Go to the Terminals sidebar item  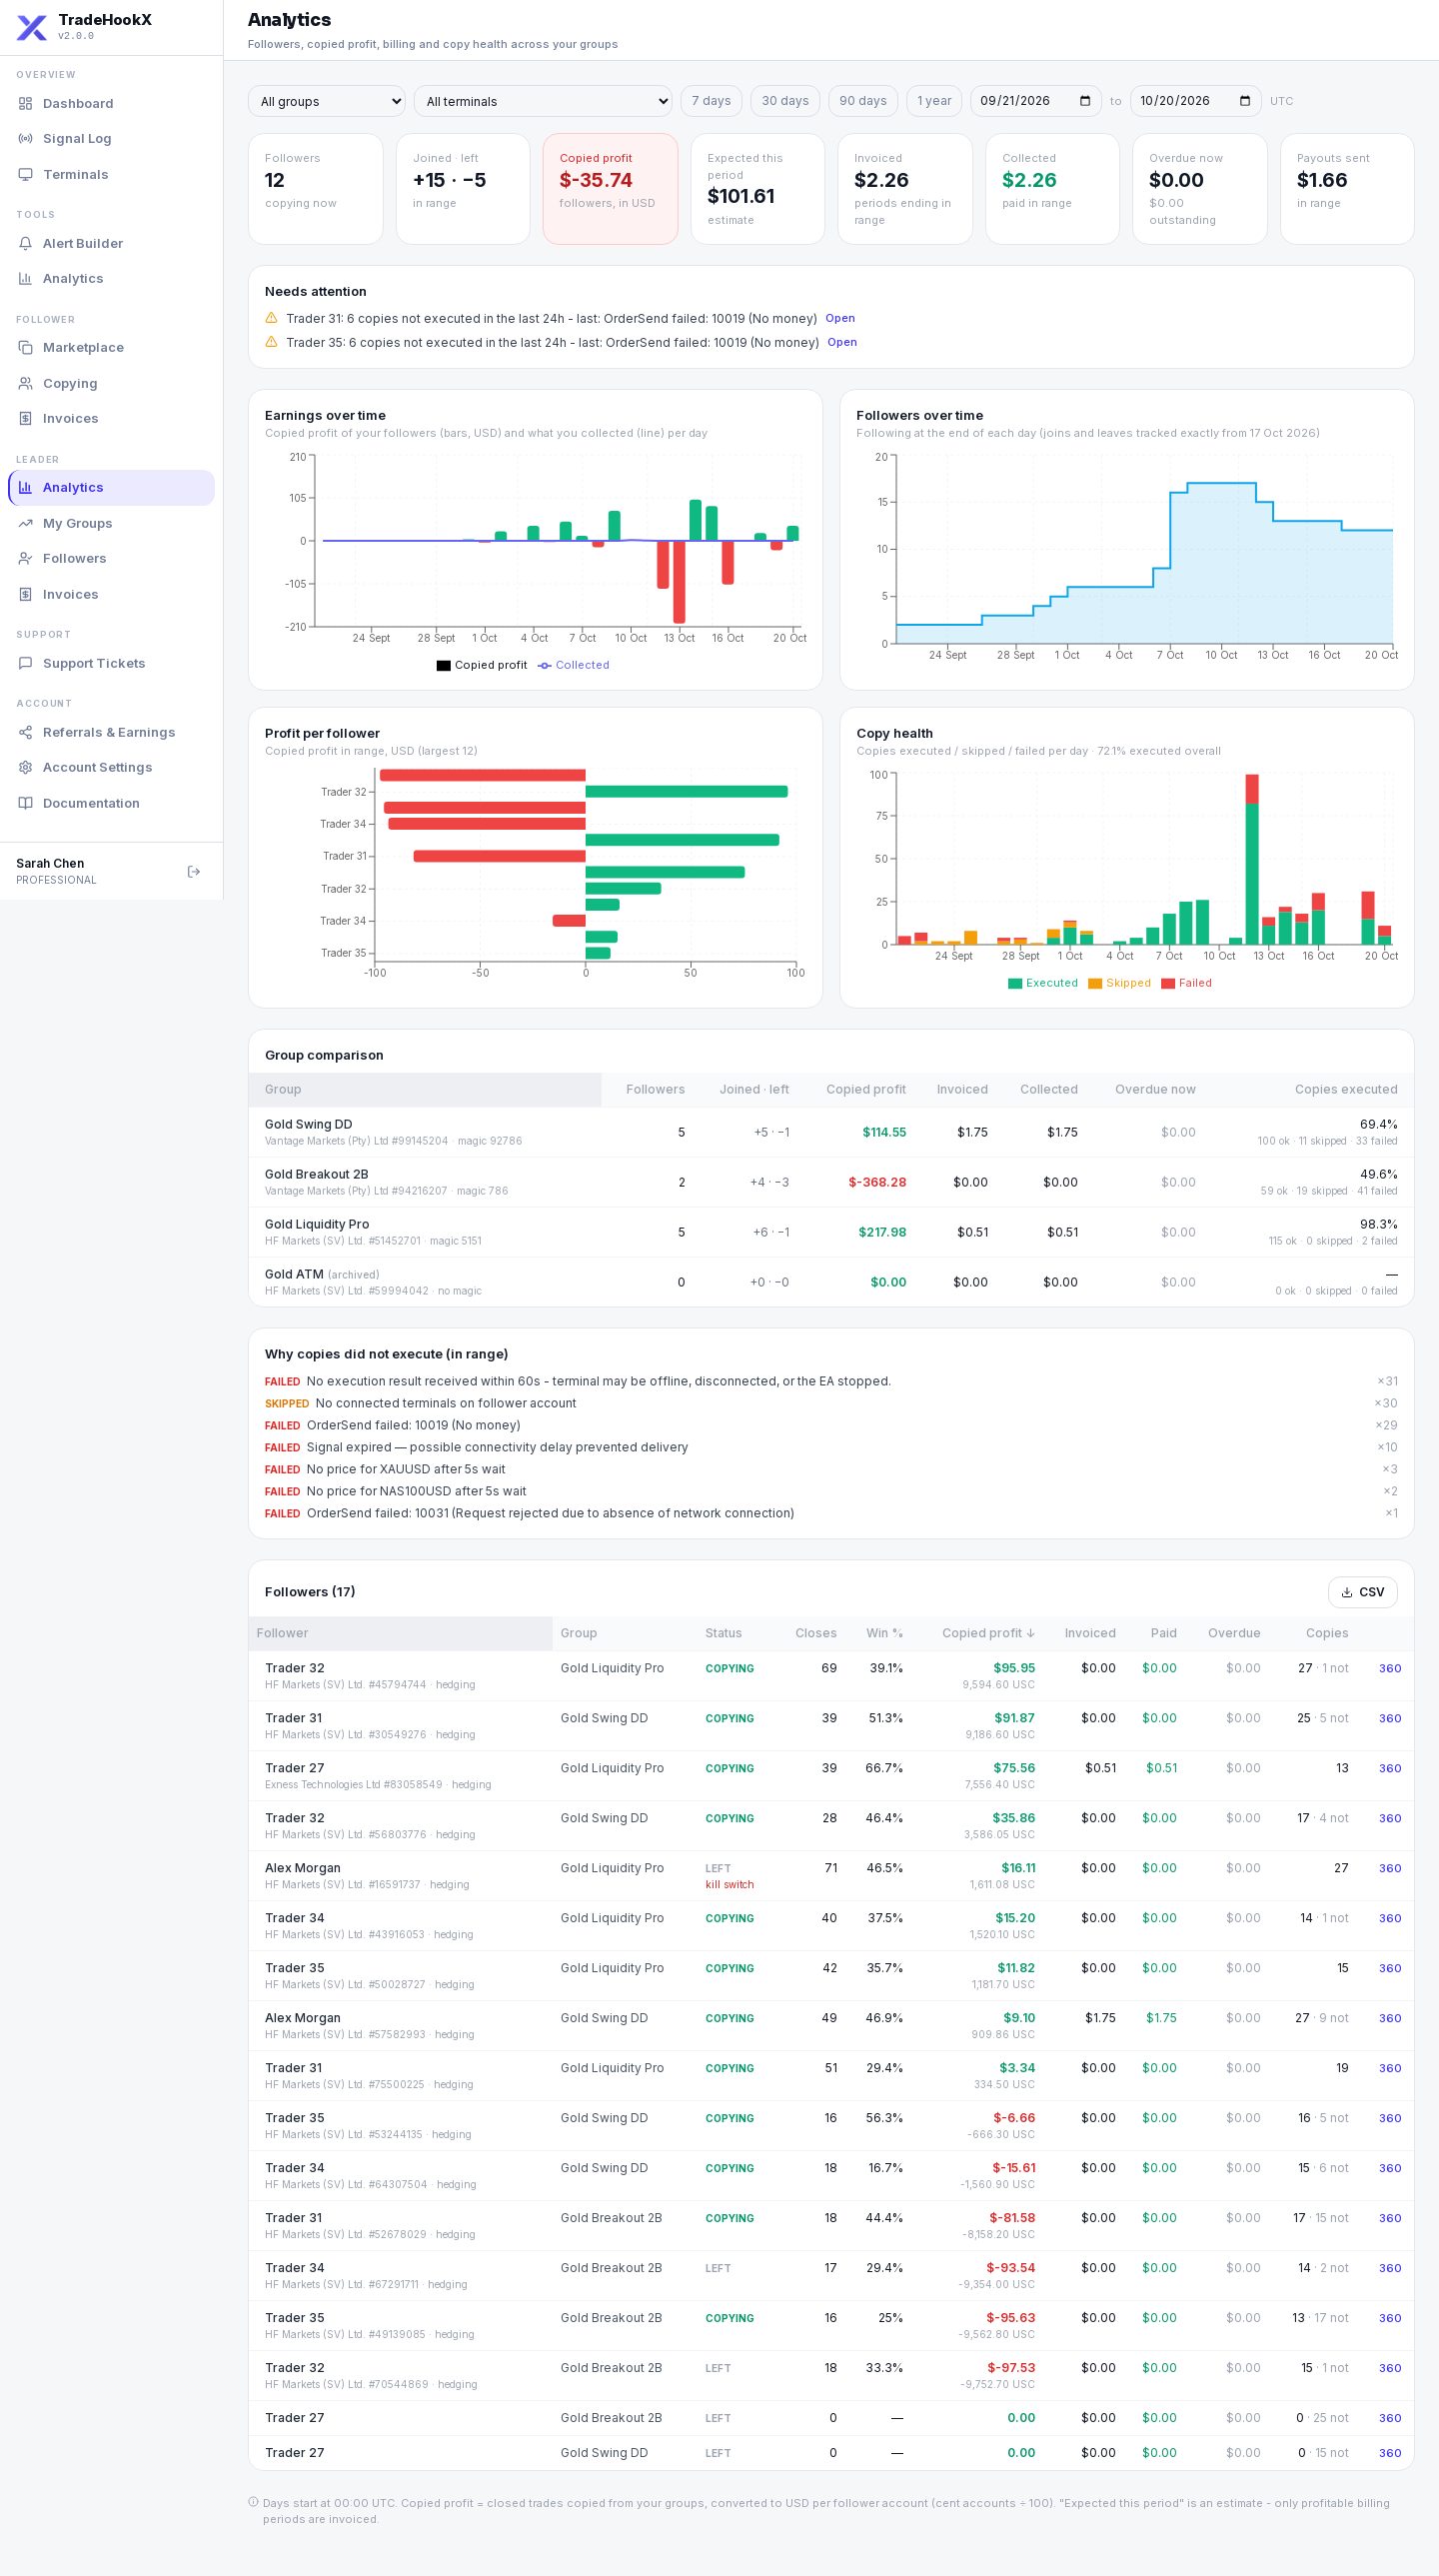[111, 174]
